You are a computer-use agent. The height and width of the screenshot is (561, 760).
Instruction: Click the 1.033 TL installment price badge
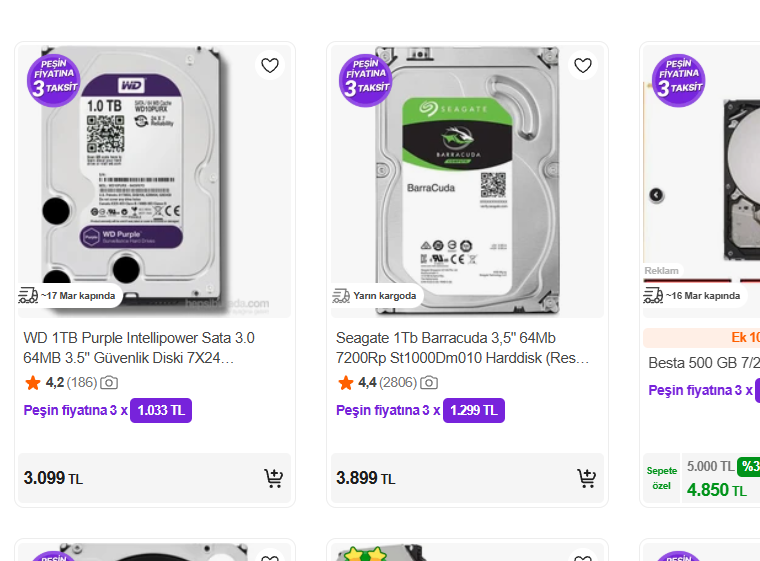pos(161,410)
